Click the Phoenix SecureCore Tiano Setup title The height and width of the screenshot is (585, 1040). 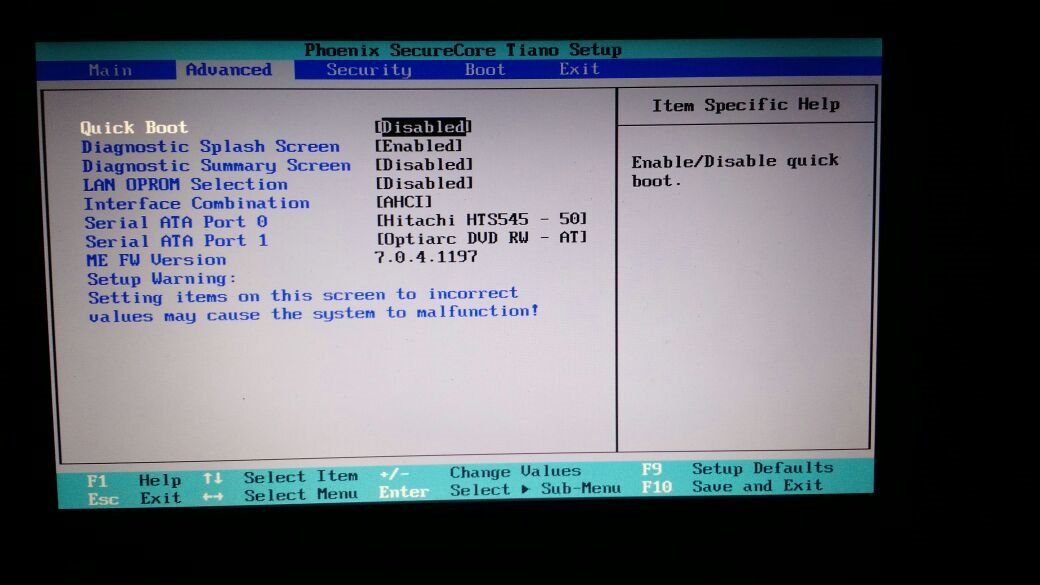click(463, 50)
